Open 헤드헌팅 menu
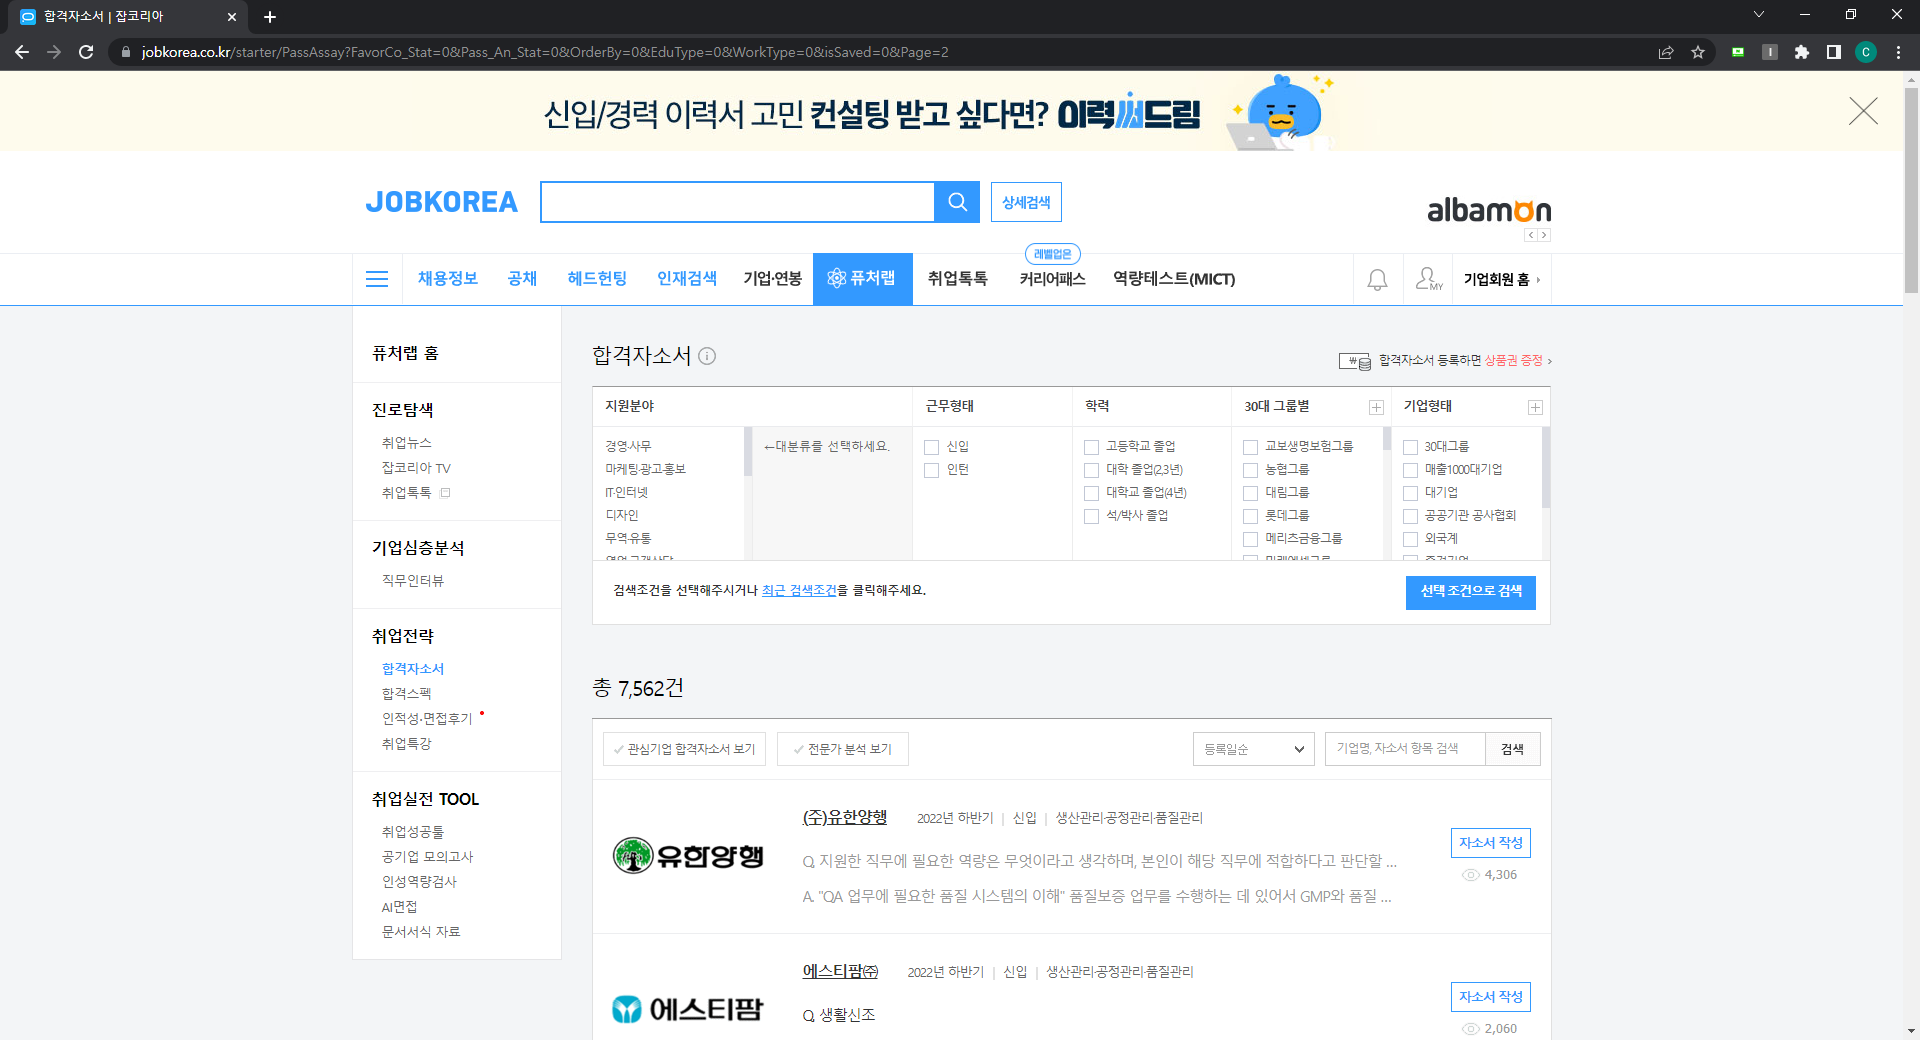The height and width of the screenshot is (1040, 1920). (x=597, y=279)
